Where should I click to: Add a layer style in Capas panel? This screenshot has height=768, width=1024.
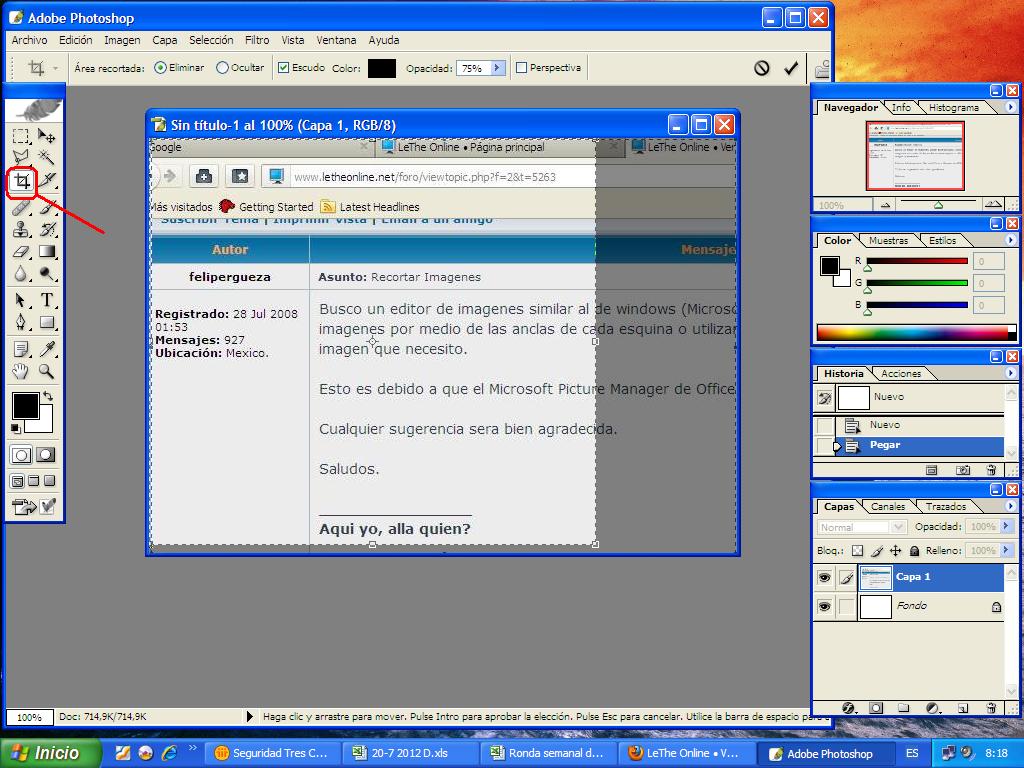point(849,707)
